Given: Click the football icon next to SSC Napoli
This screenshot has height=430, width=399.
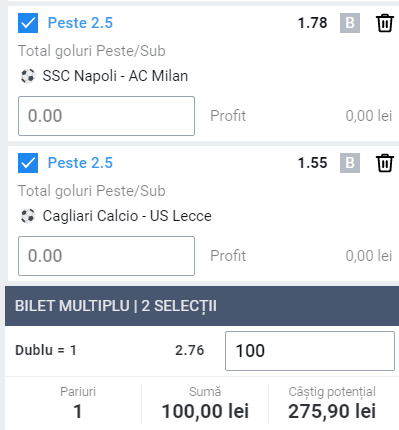Looking at the screenshot, I should point(28,76).
